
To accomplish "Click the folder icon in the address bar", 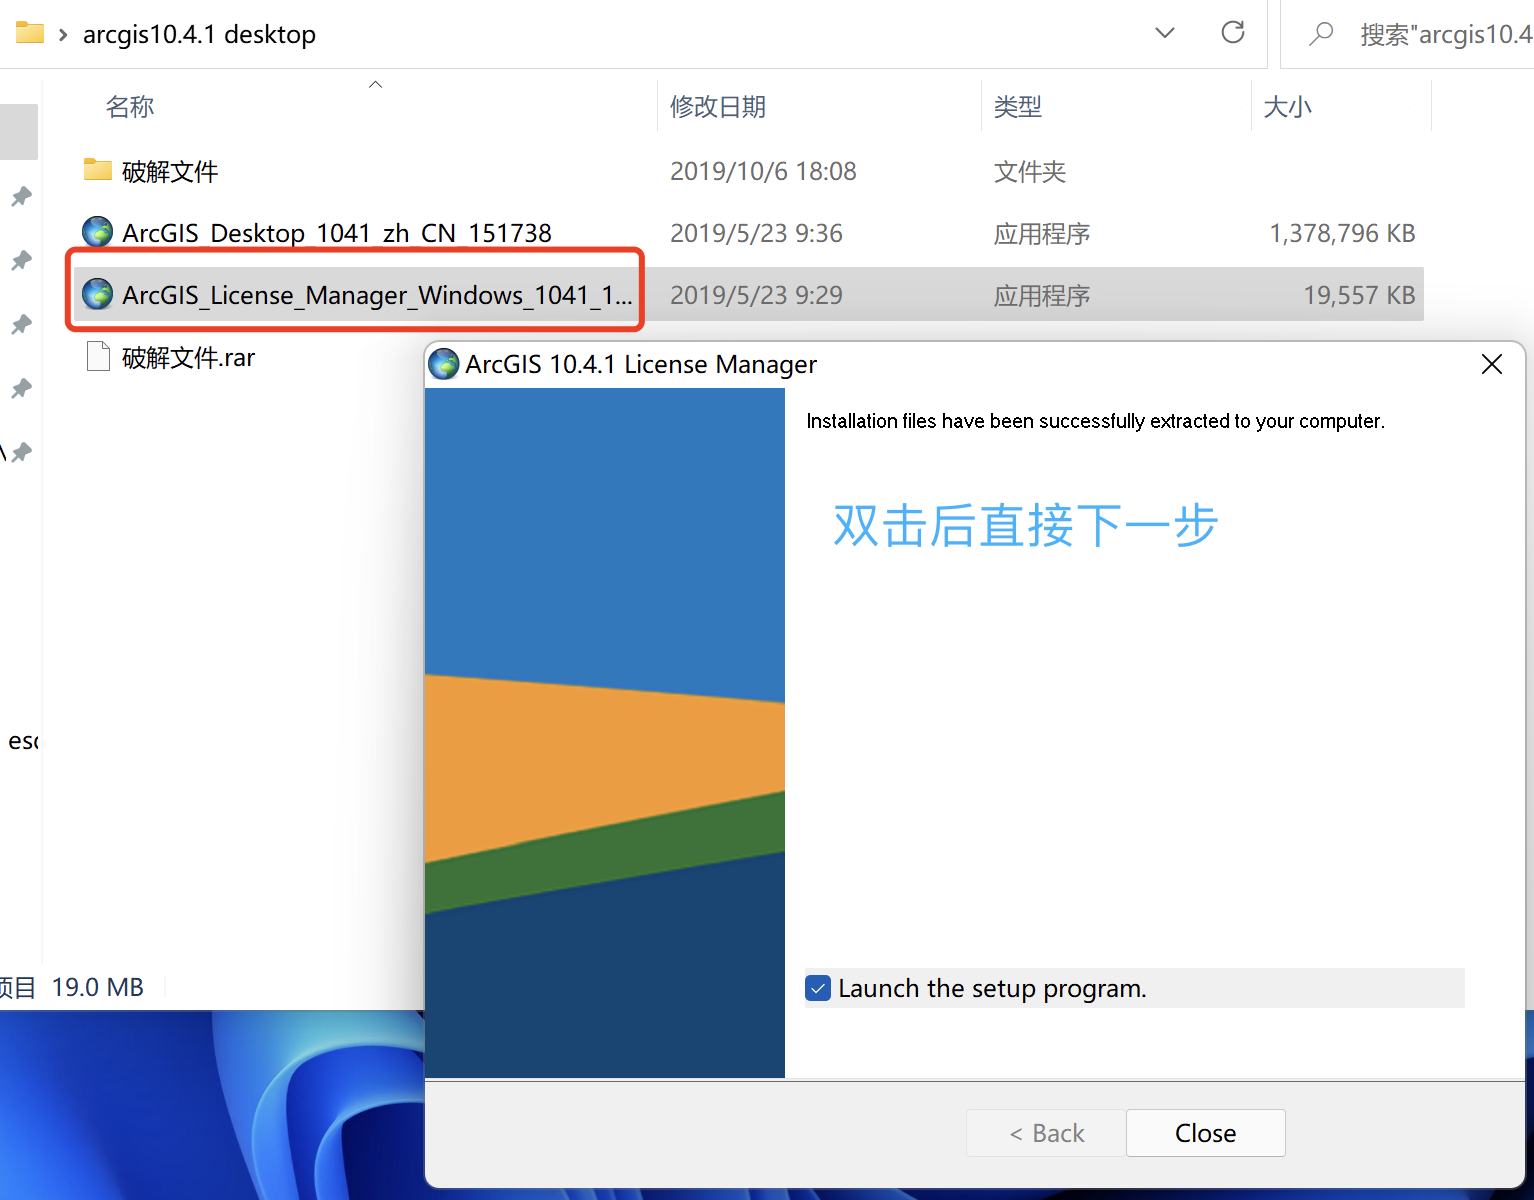I will tap(30, 32).
